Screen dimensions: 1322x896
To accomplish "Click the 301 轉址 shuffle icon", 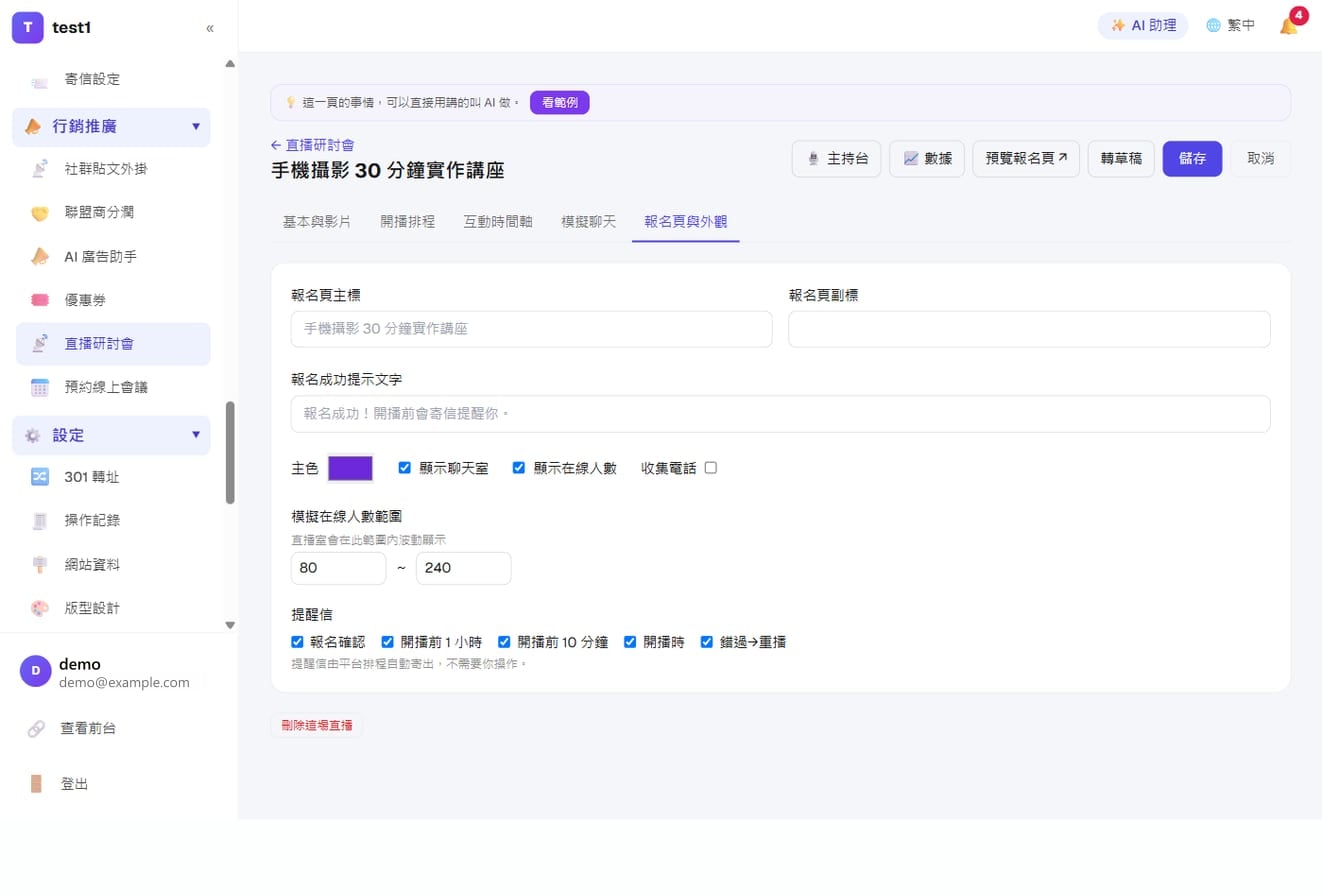I will click(40, 477).
